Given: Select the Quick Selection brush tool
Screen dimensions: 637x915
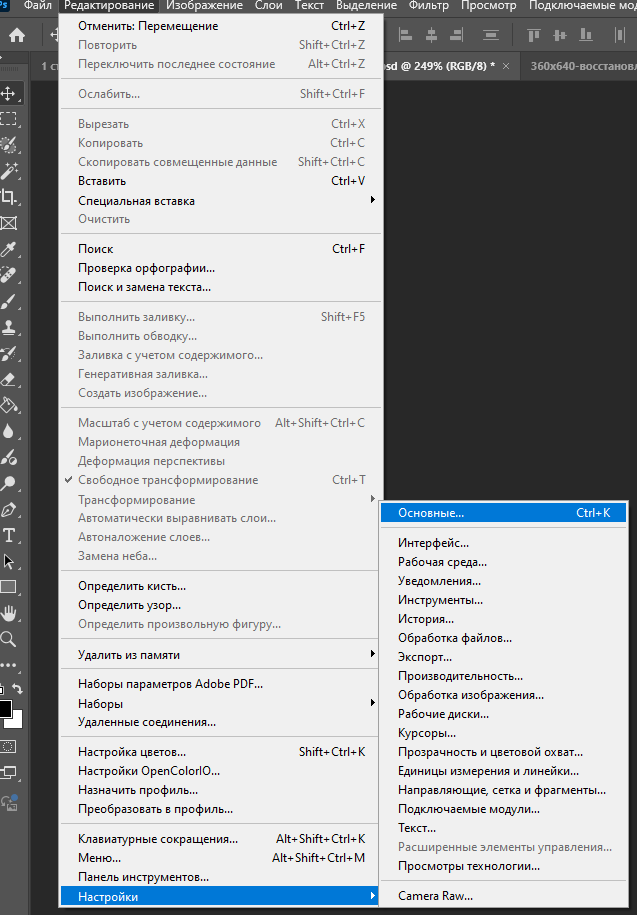Looking at the screenshot, I should (8, 145).
